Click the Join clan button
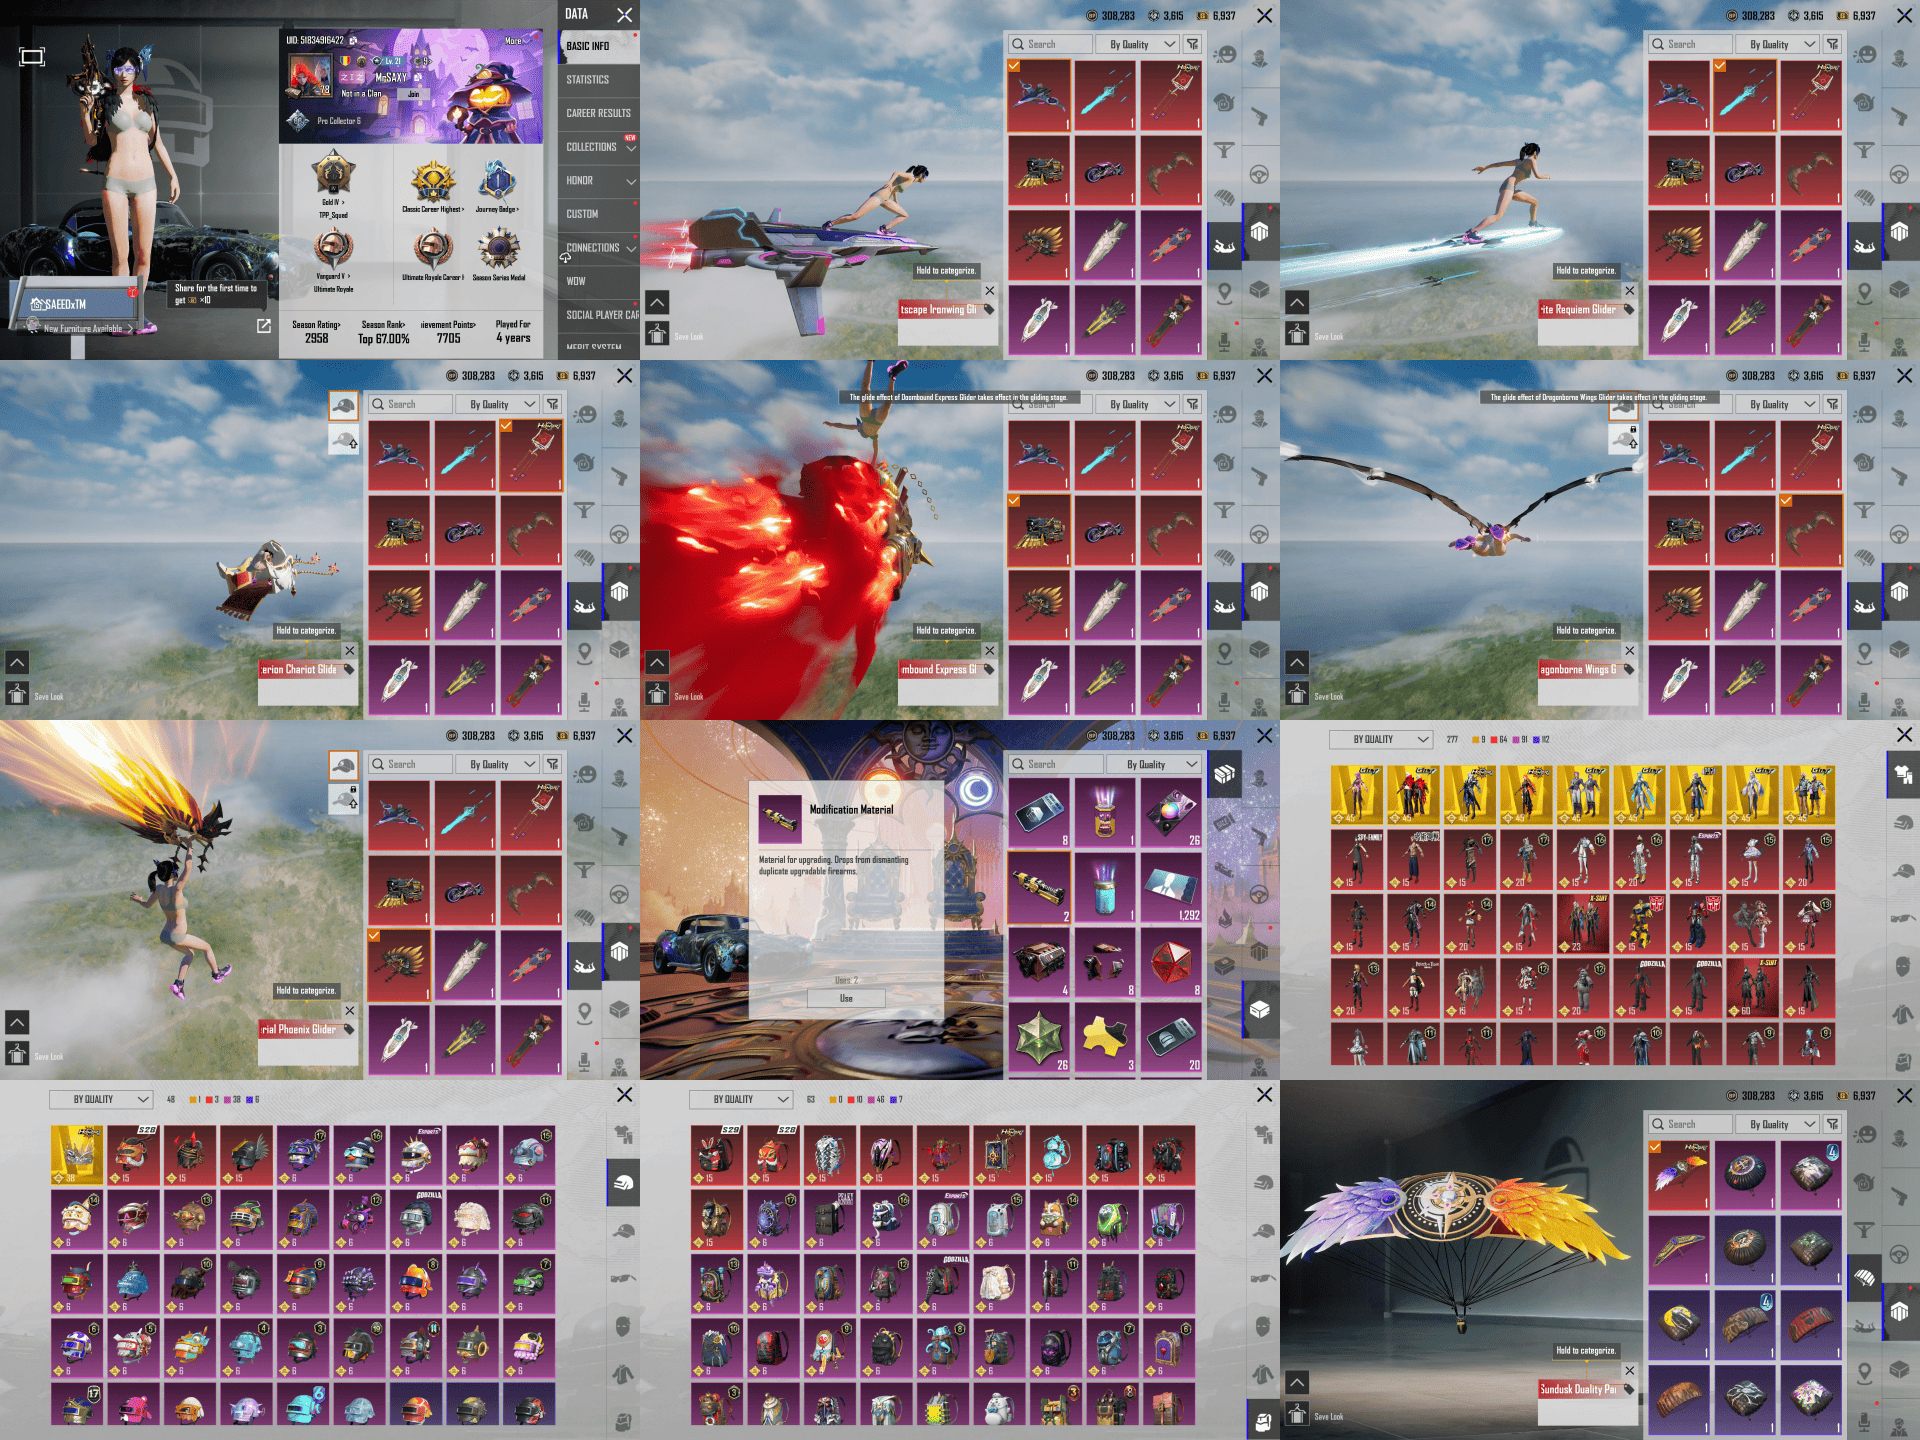Screen dimensions: 1920x1440 (413, 94)
